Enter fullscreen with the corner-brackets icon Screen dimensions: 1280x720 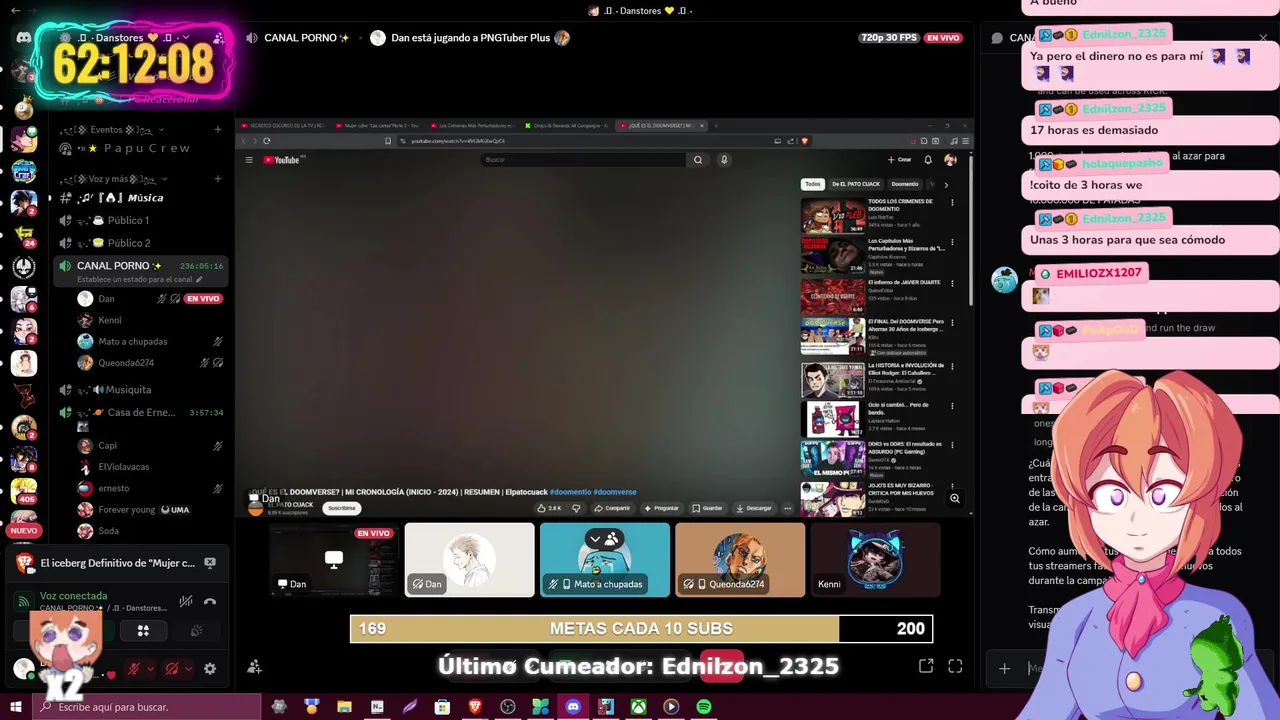click(955, 666)
